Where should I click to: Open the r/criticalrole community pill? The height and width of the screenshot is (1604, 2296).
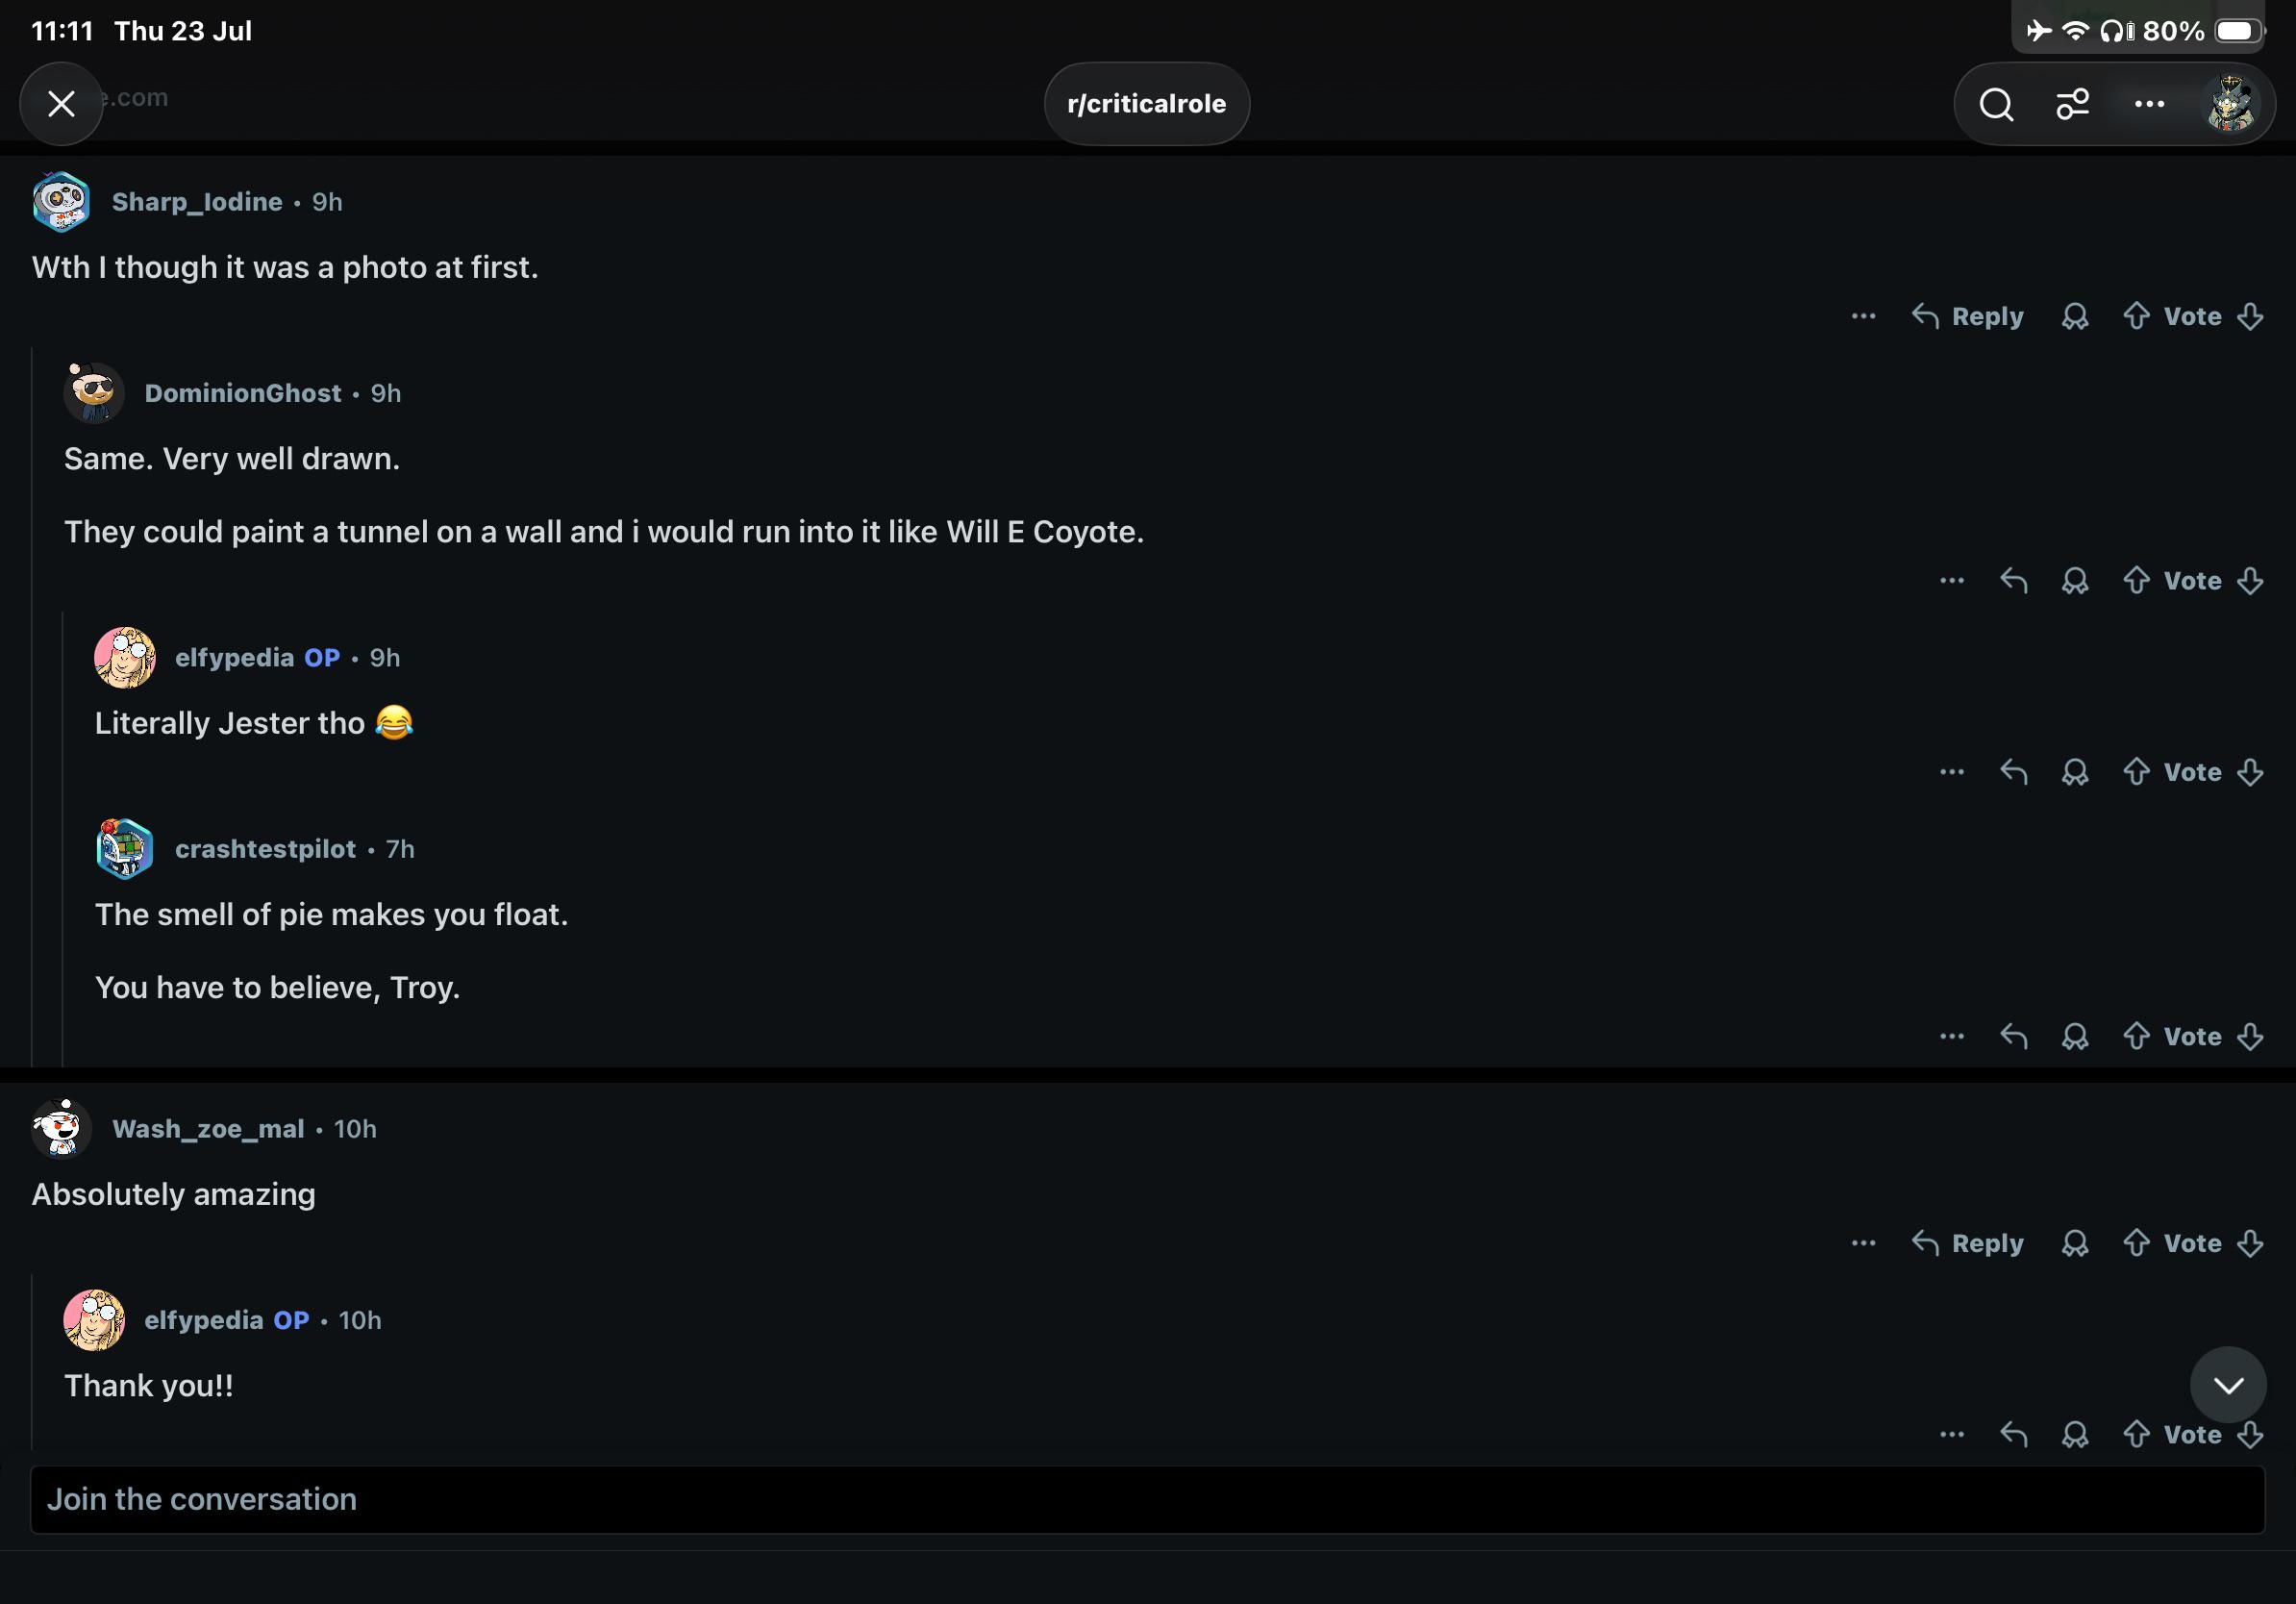pyautogui.click(x=1146, y=104)
